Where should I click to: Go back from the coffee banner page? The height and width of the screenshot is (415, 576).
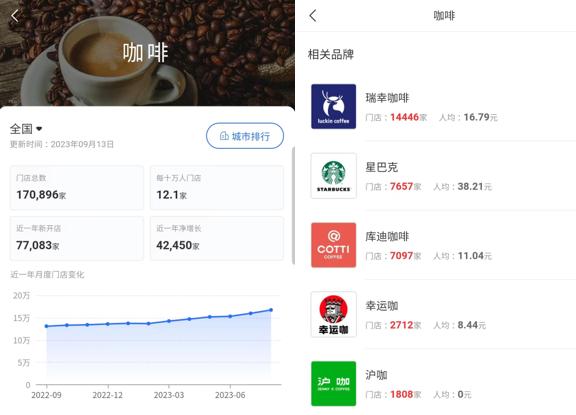tap(15, 16)
